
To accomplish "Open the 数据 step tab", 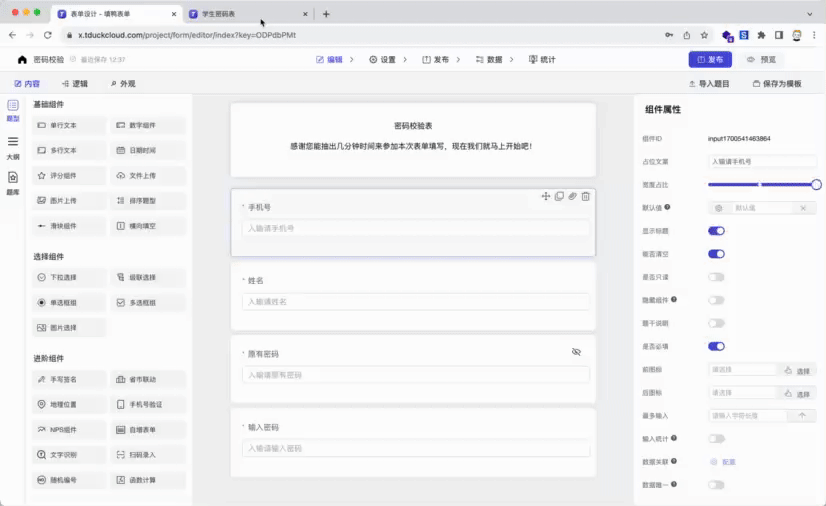I will 489,59.
